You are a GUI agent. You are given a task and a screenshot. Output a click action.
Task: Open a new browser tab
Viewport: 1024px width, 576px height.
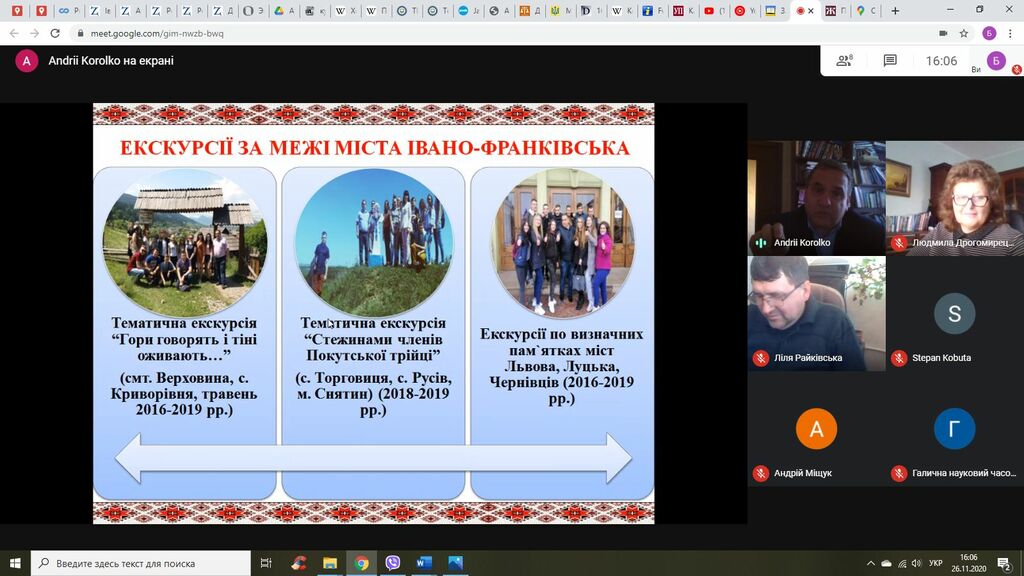point(894,11)
